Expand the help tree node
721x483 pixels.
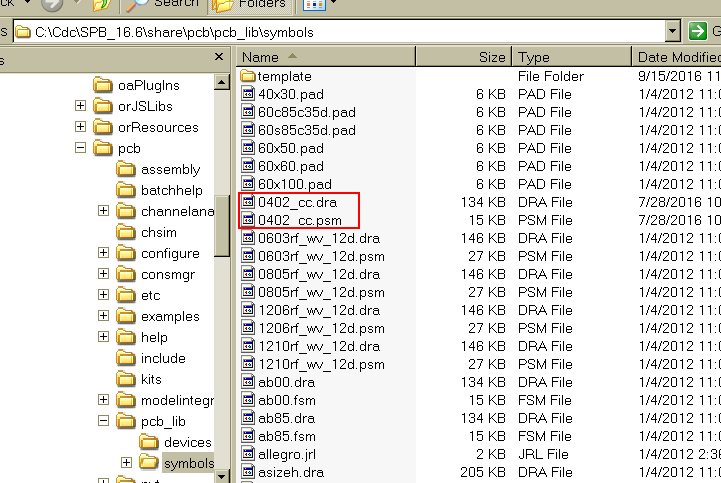[x=103, y=337]
